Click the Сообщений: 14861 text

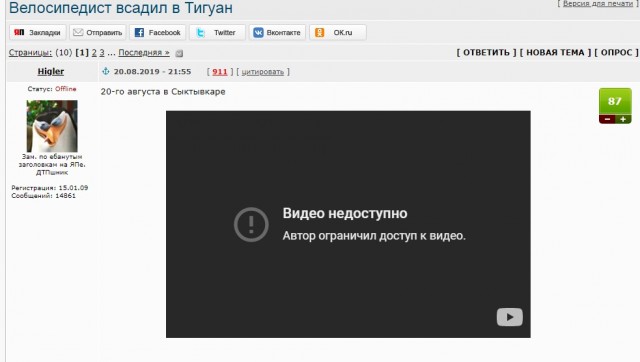(x=44, y=195)
